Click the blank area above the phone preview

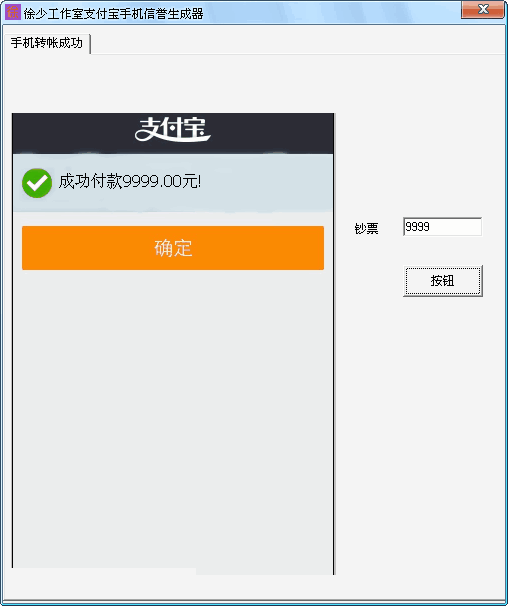coord(173,83)
